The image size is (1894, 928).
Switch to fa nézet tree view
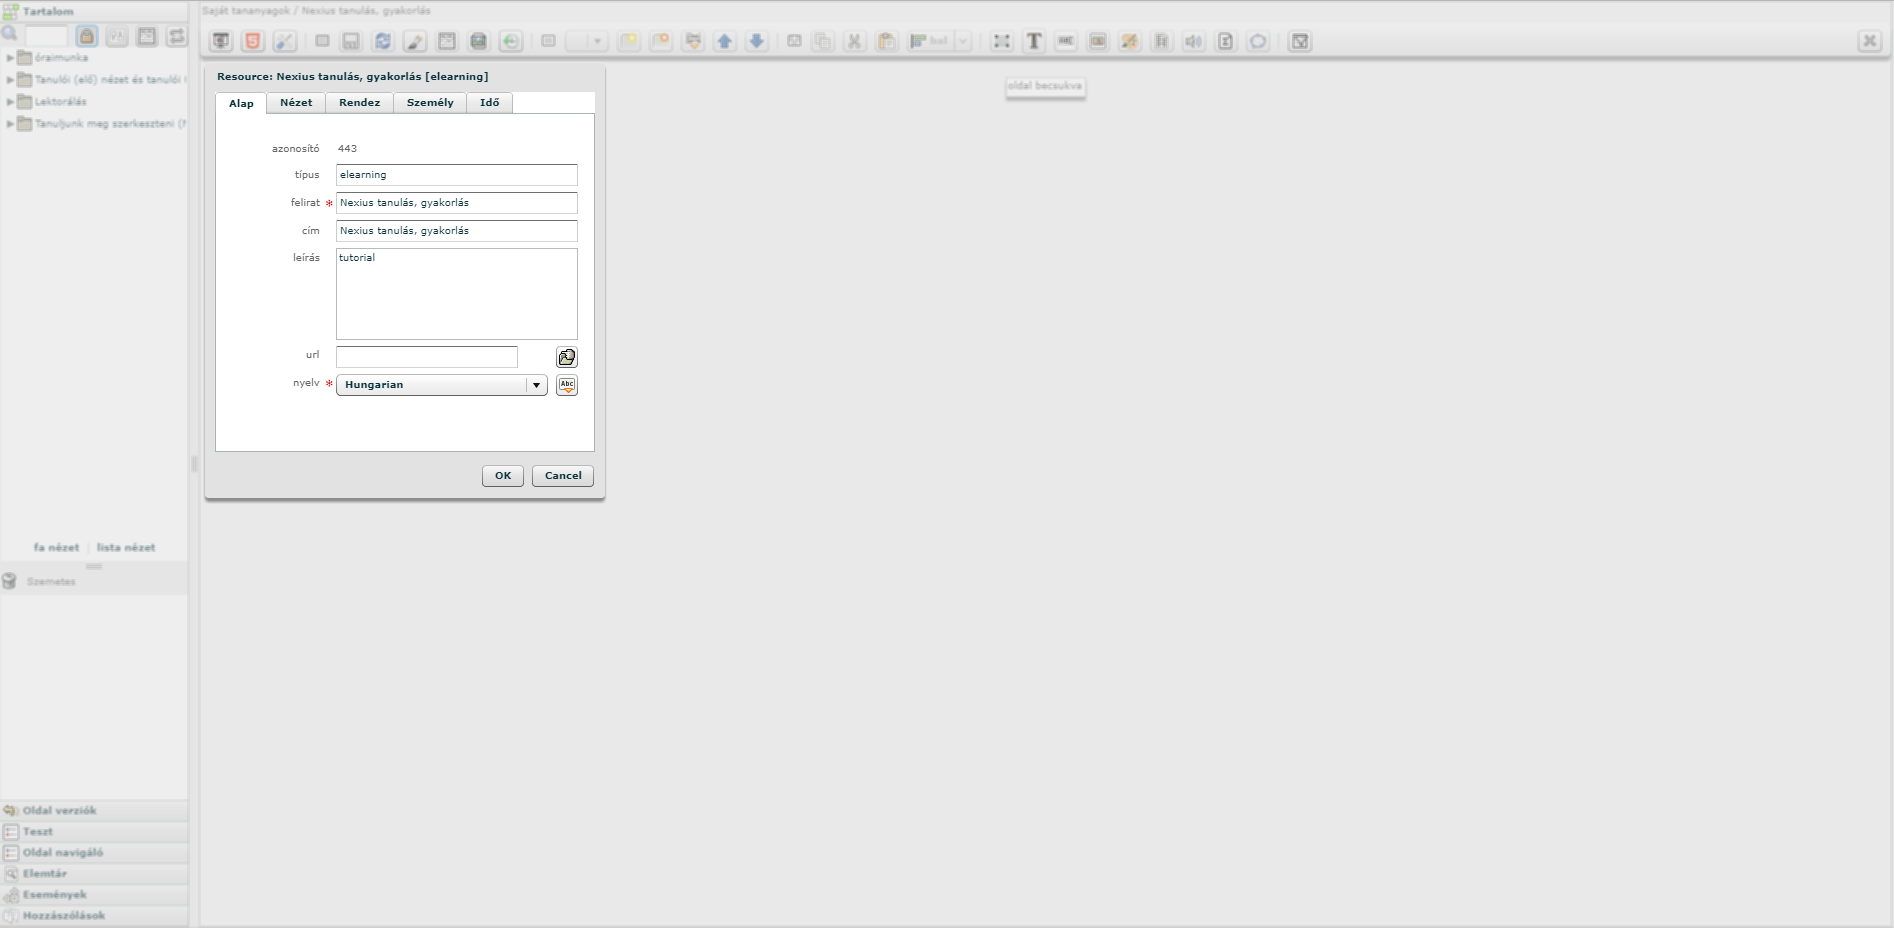[x=56, y=548]
